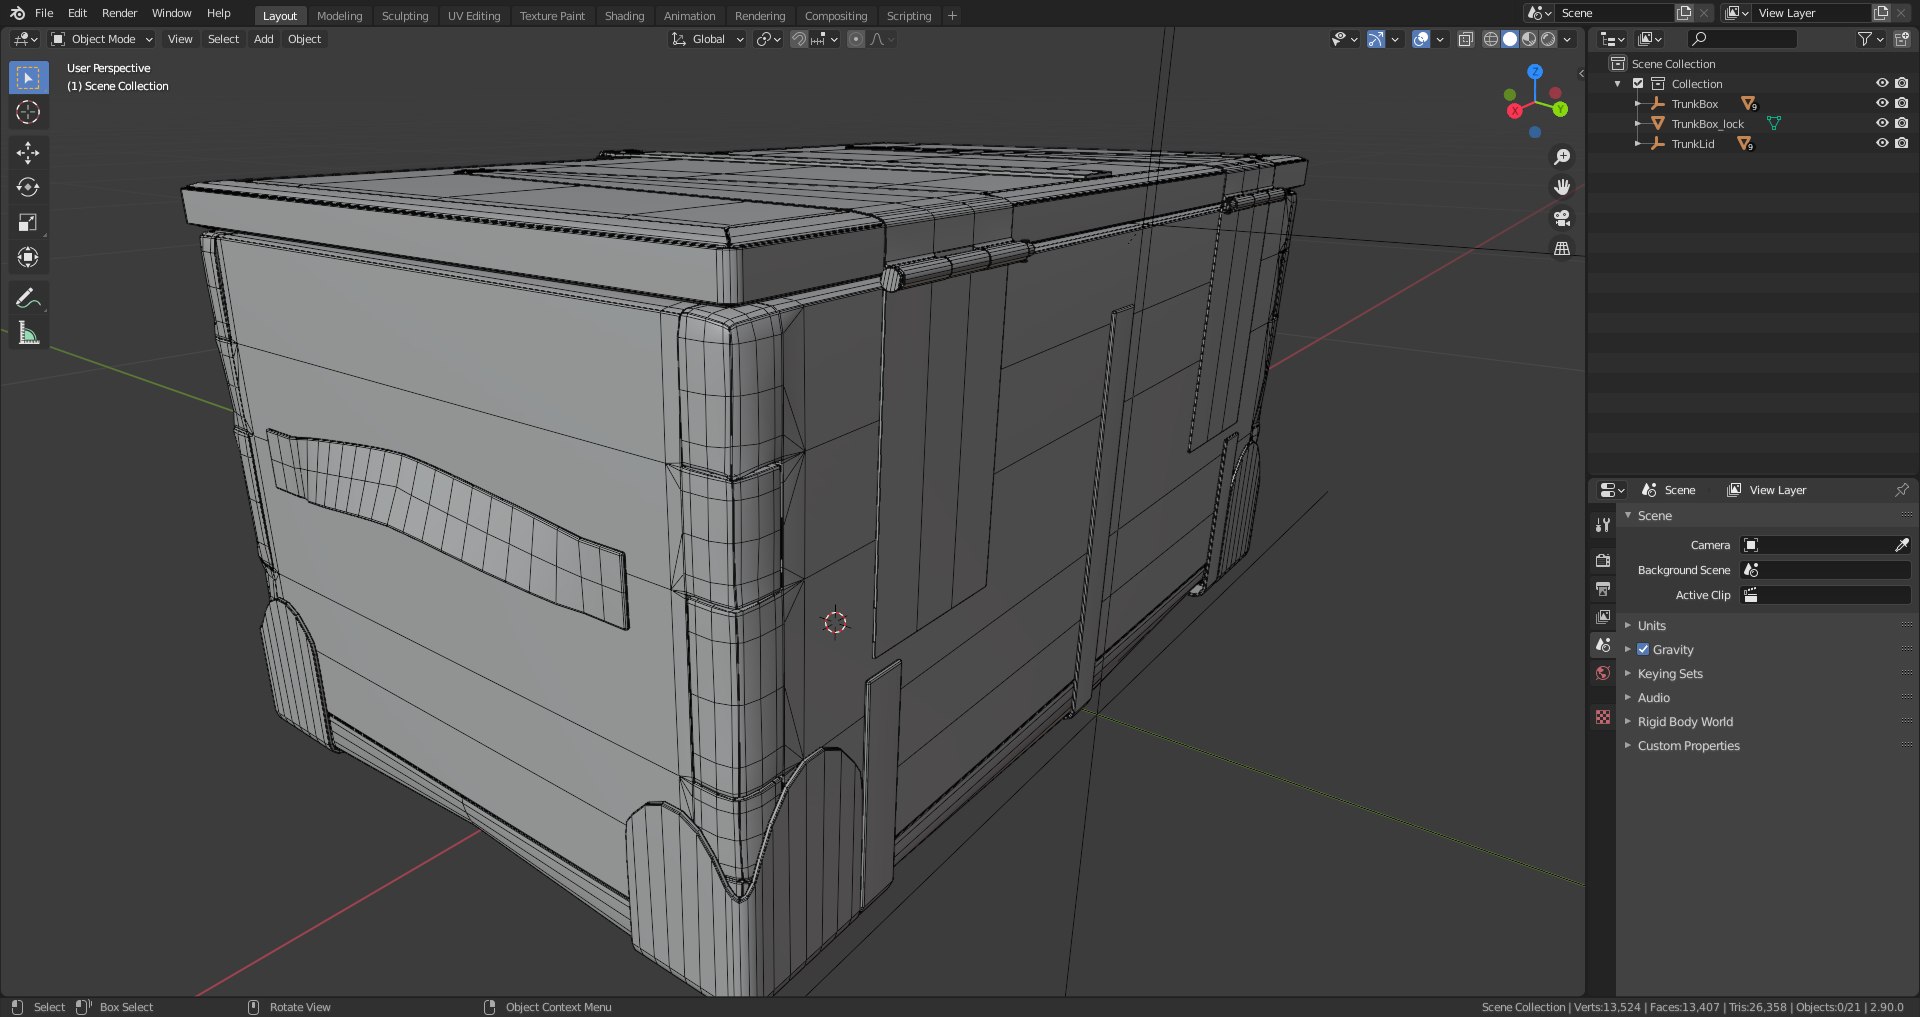The height and width of the screenshot is (1017, 1920).
Task: Collapse the Collection tree item
Action: (x=1618, y=84)
